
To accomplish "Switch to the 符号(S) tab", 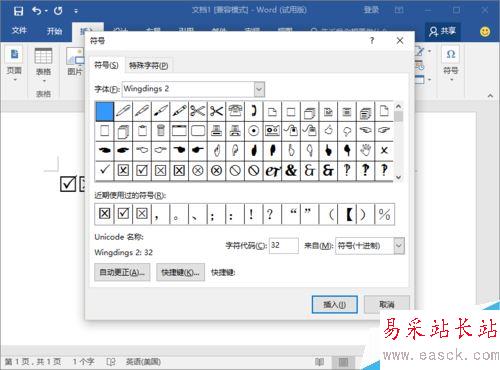I will point(106,65).
